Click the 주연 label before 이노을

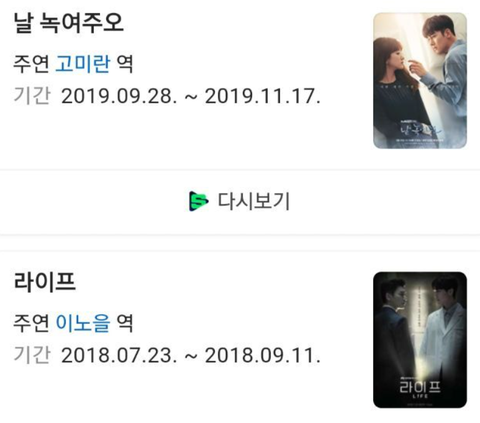(31, 323)
